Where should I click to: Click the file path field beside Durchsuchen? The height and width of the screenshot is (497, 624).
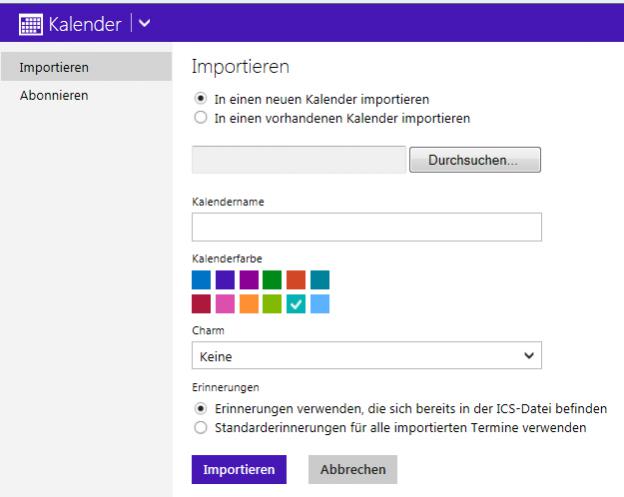click(299, 160)
